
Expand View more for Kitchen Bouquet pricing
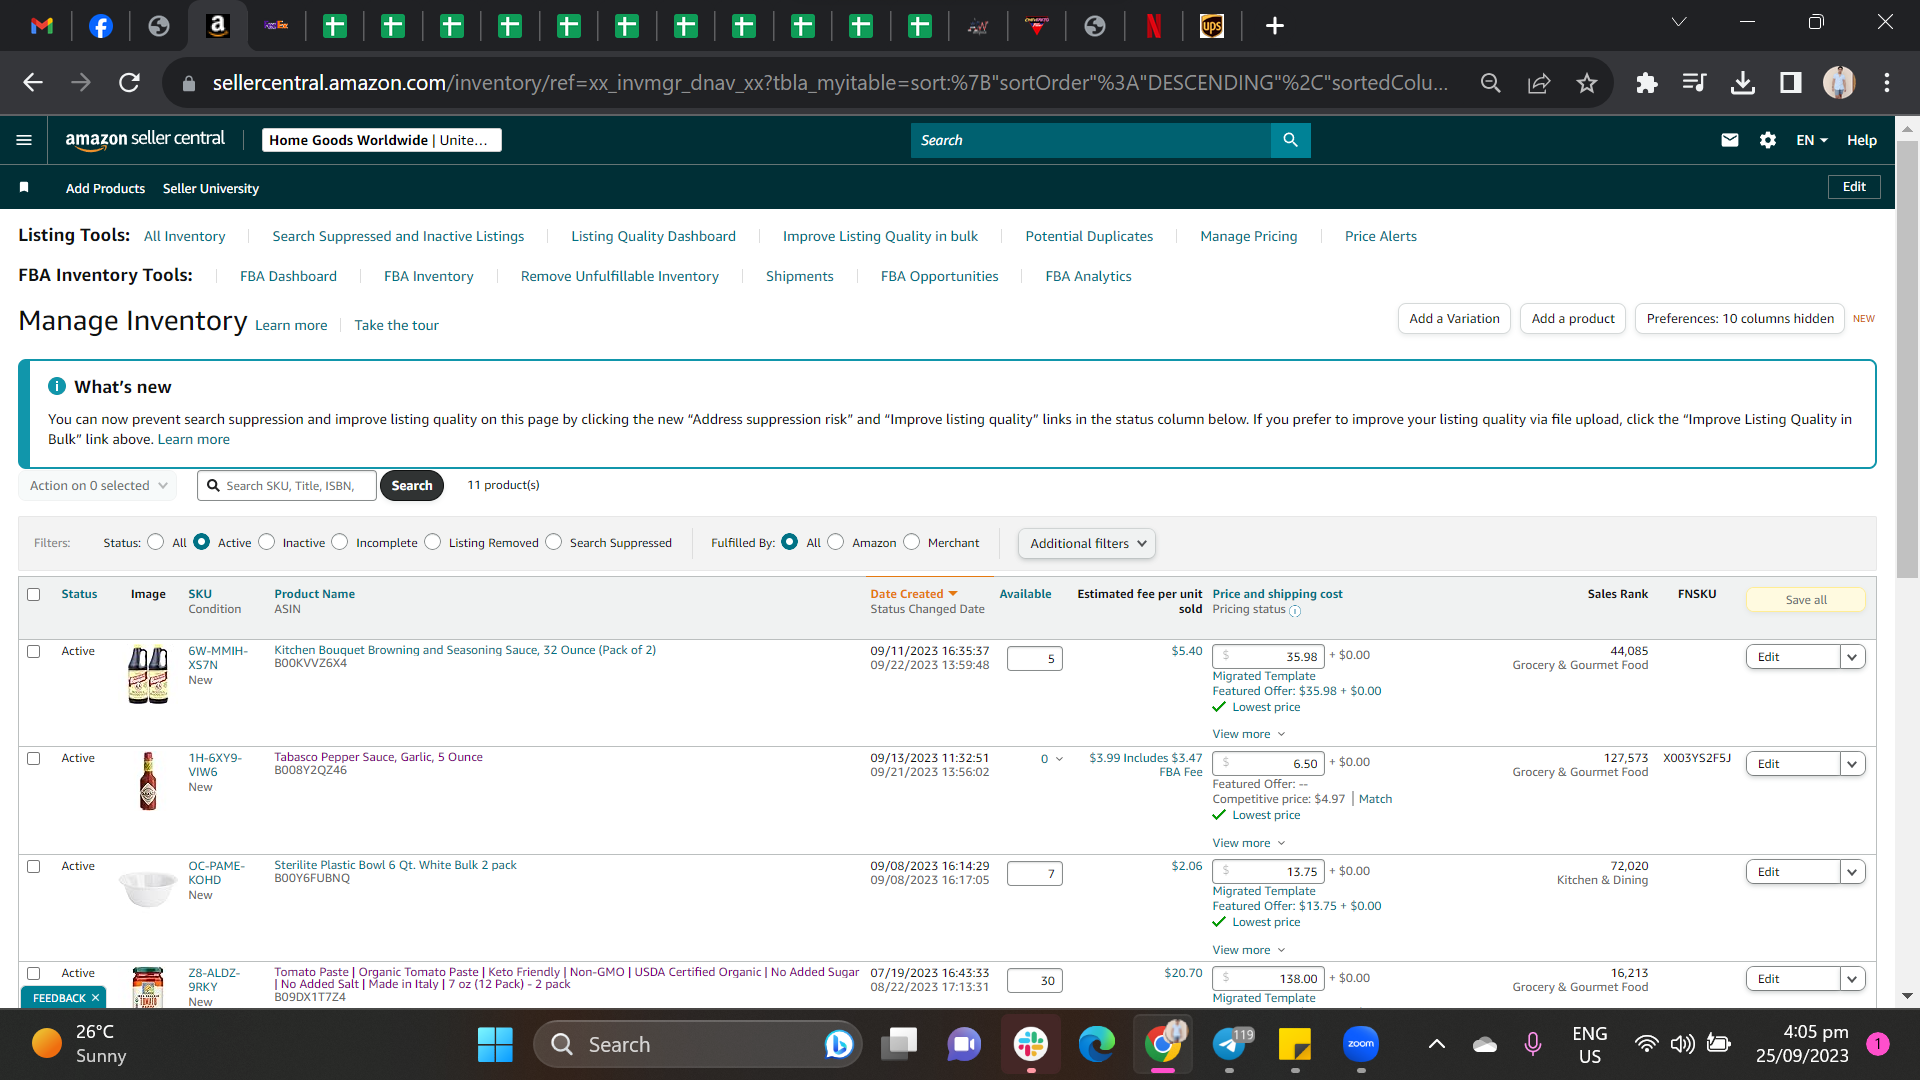(x=1248, y=734)
